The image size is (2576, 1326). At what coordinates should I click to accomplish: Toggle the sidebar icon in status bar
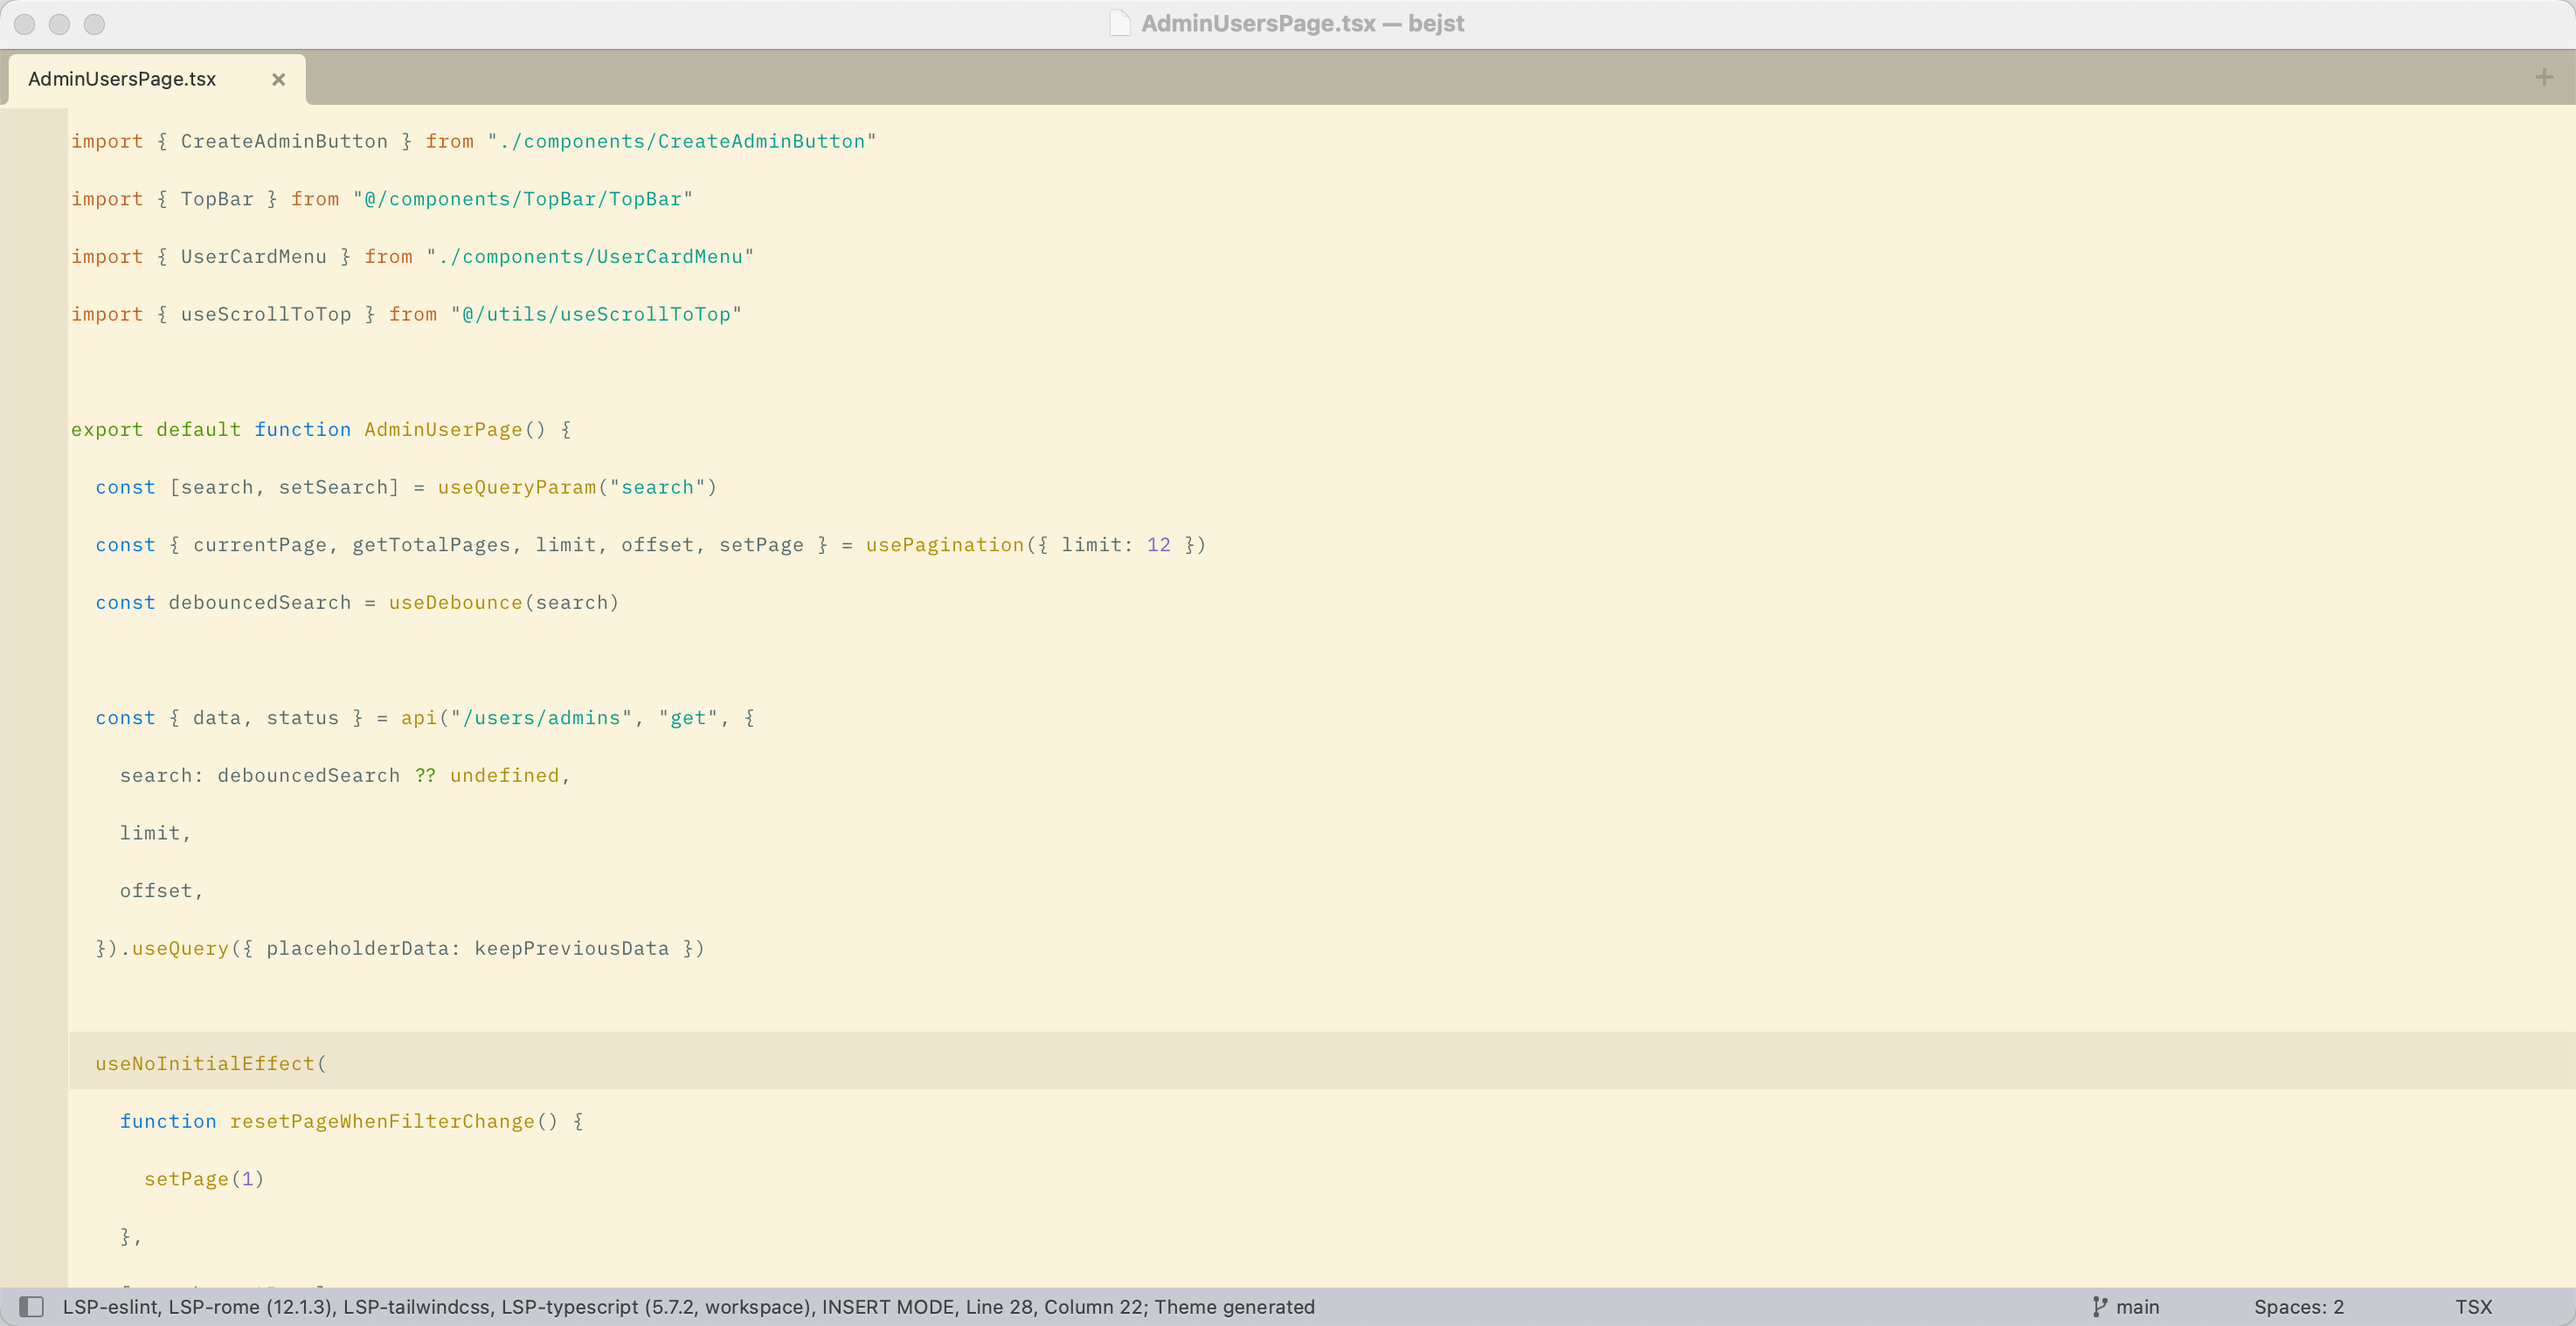(x=32, y=1306)
